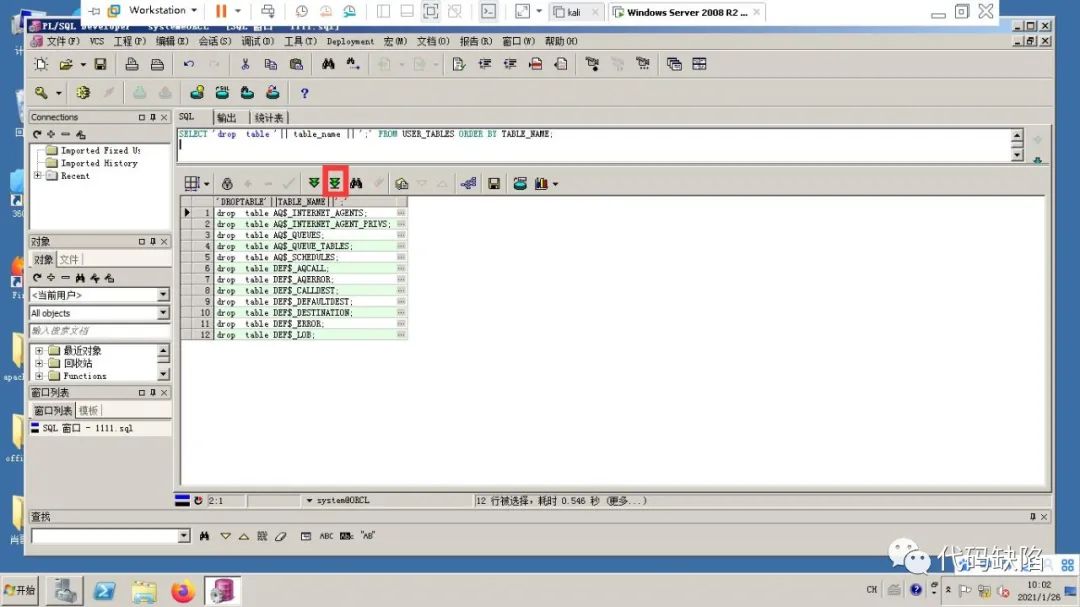Viewport: 1080px width, 607px height.
Task: Click the object search text input field
Action: pos(98,331)
